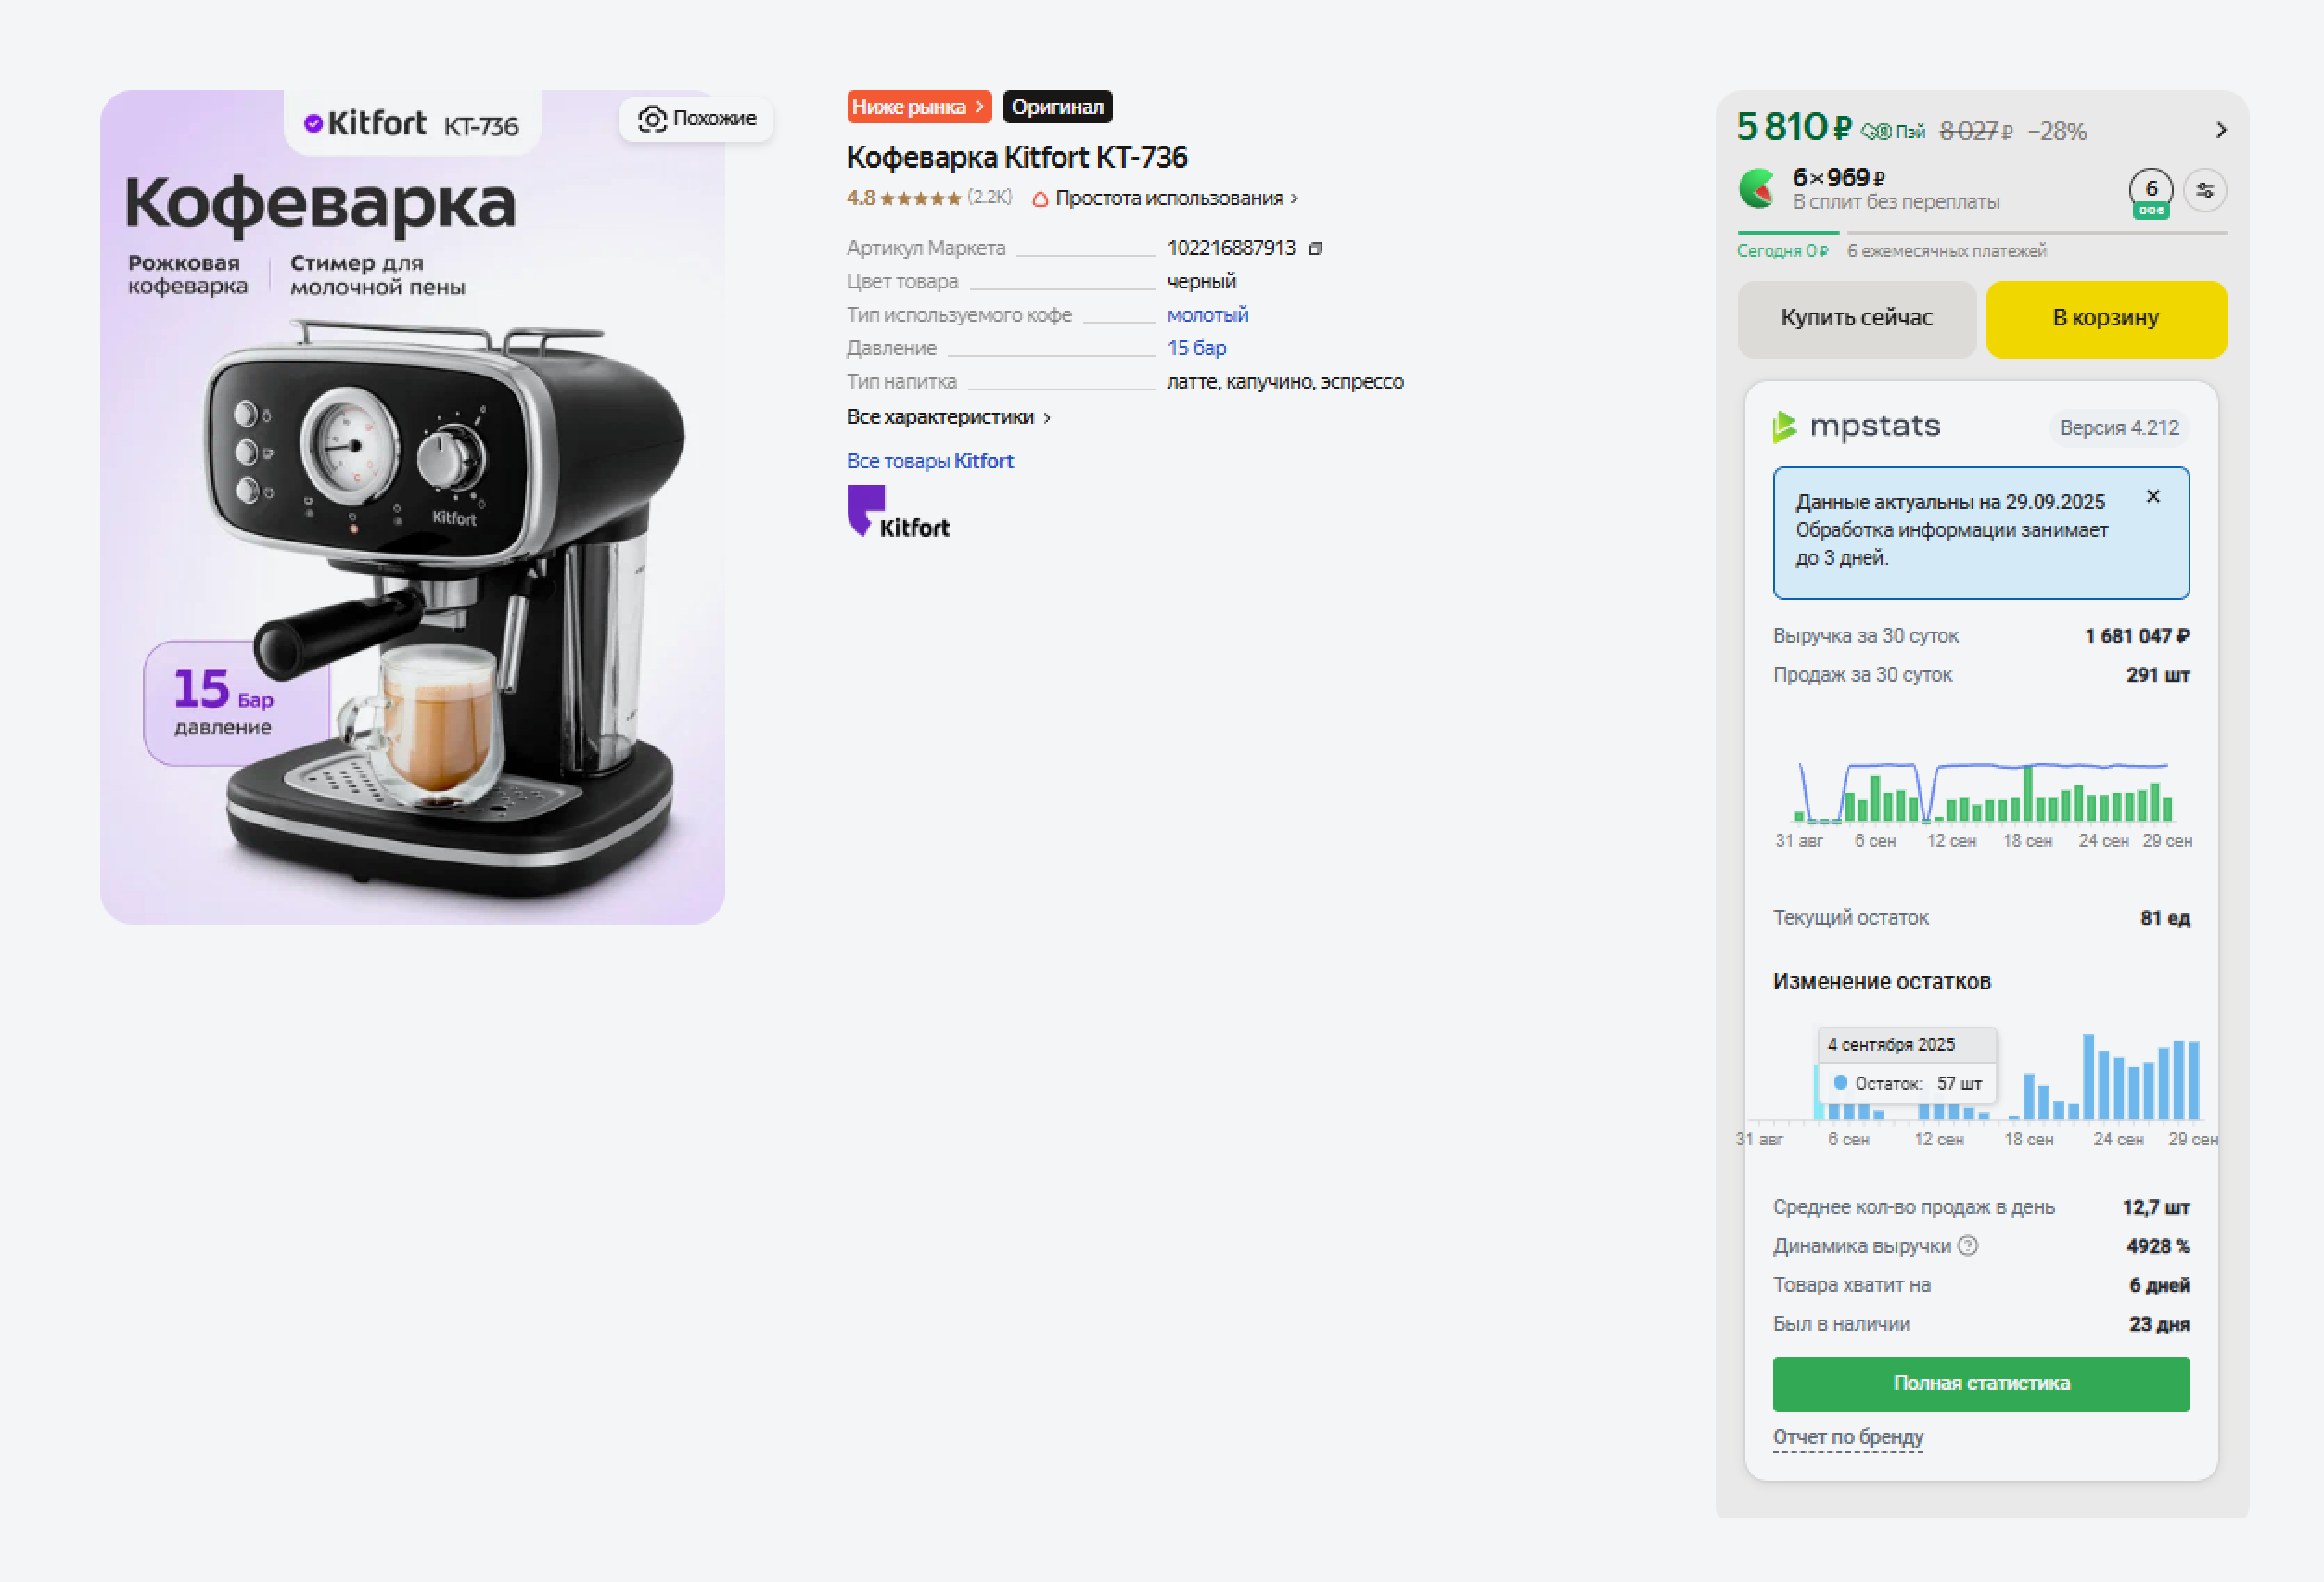This screenshot has width=2324, height=1582.
Task: Click the green Split pie icon
Action: coord(1757,189)
